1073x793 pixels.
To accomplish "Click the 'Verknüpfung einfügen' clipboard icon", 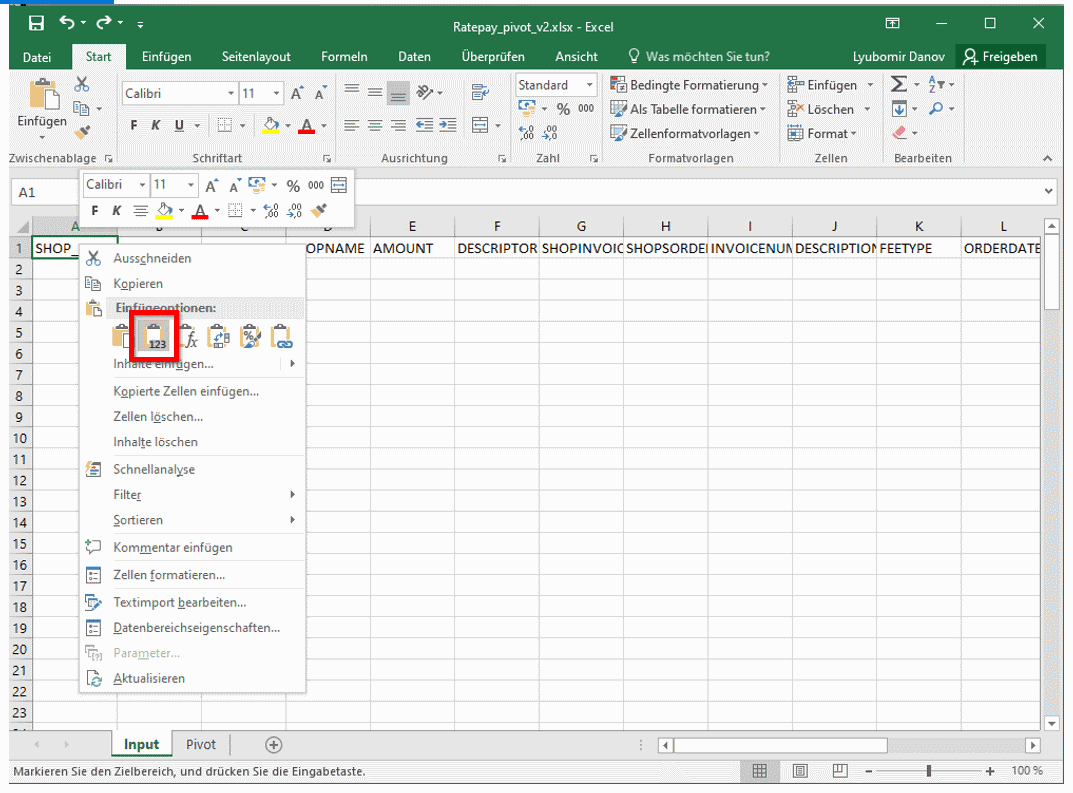I will [282, 336].
